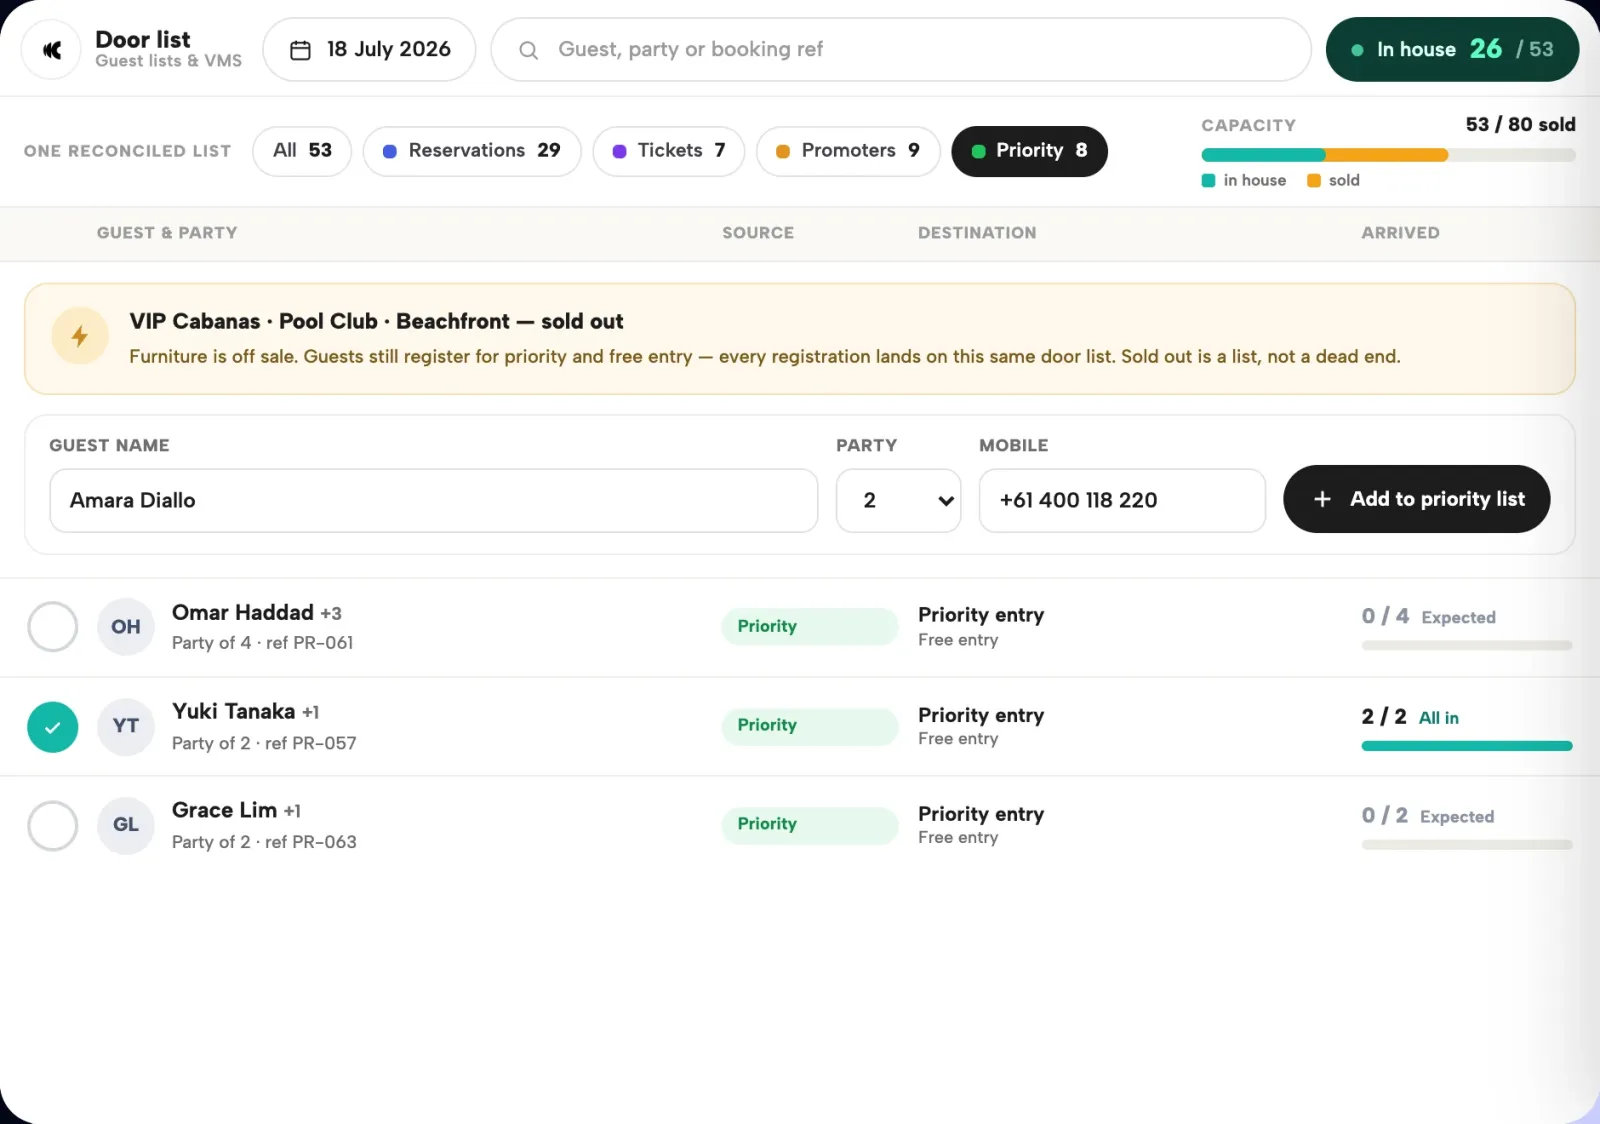Click the 53 / 80 sold capacity text
Screen dimensions: 1600x1124
click(x=1520, y=125)
